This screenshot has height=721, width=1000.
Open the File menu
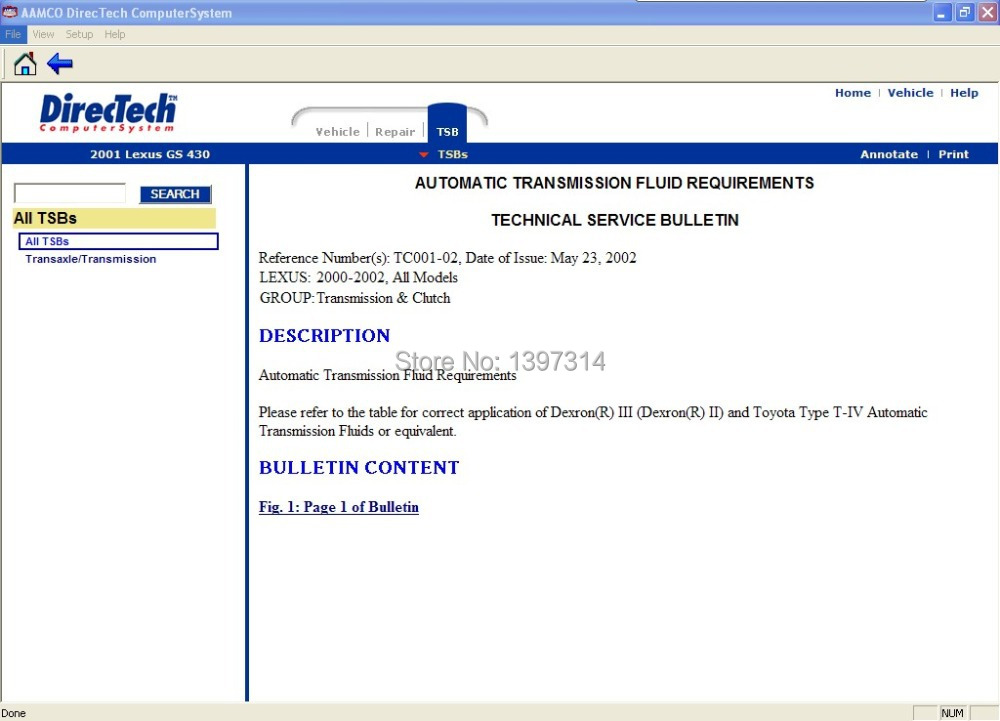(x=13, y=34)
